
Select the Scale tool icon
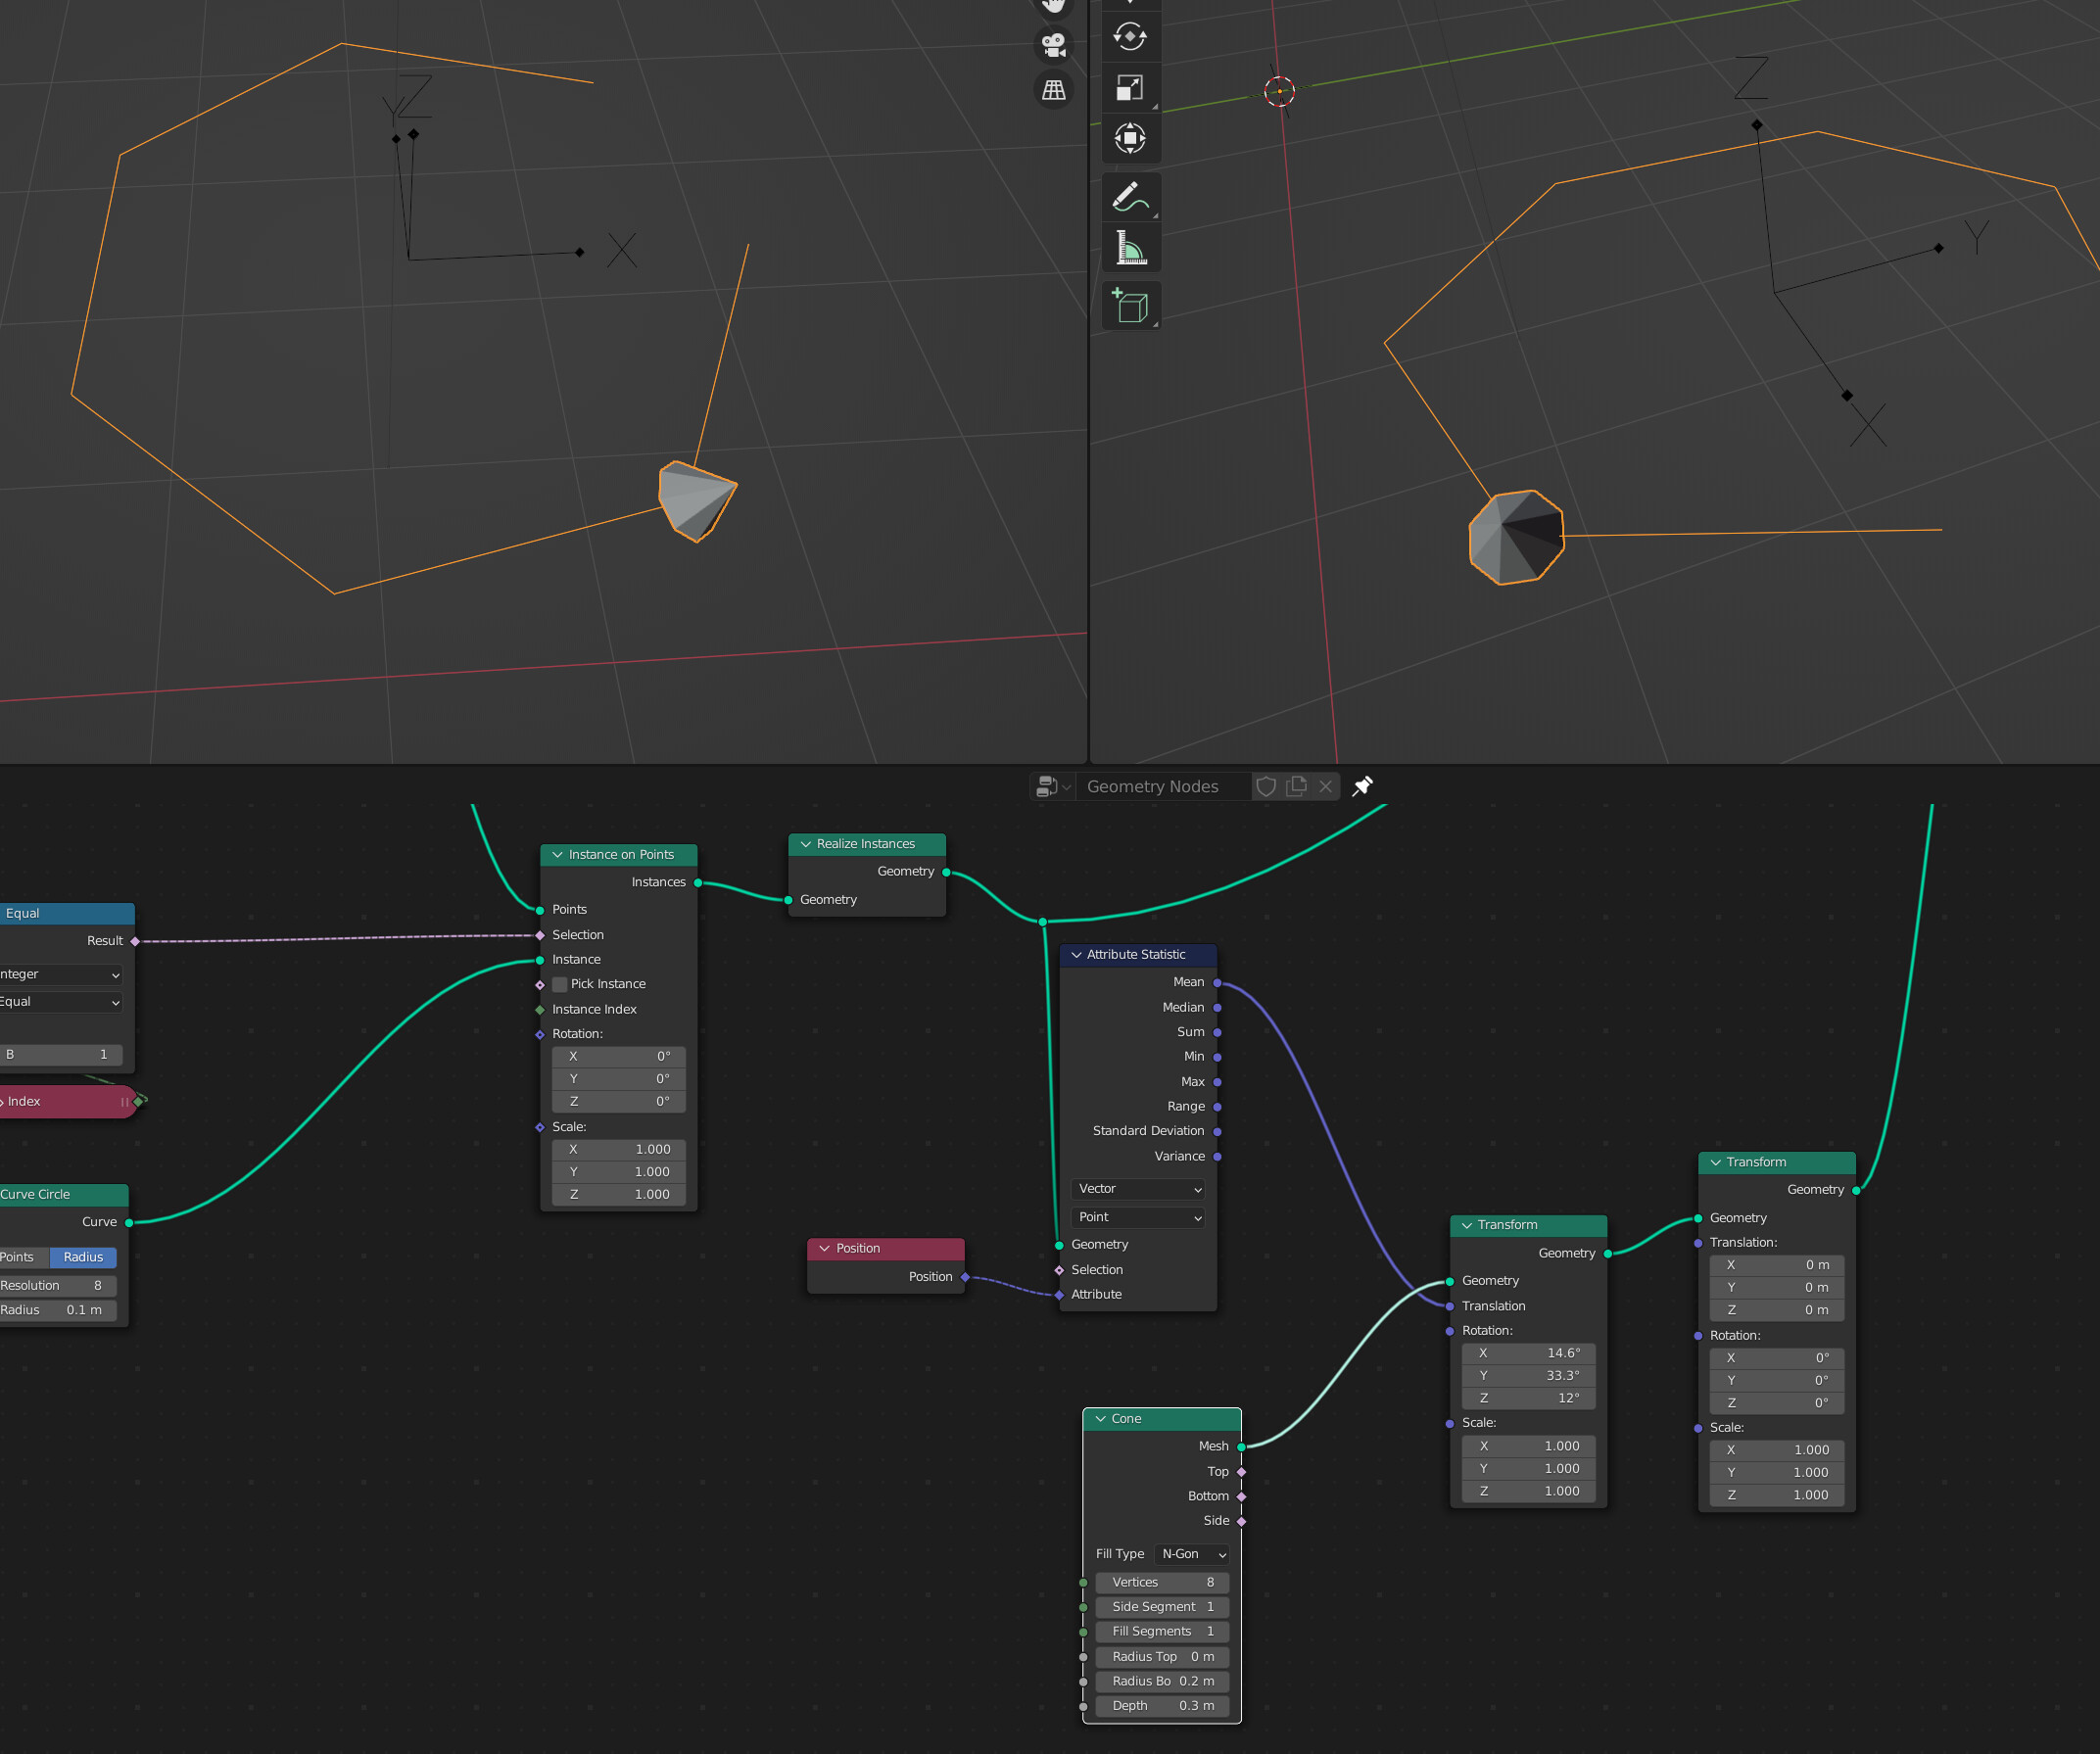[1130, 88]
